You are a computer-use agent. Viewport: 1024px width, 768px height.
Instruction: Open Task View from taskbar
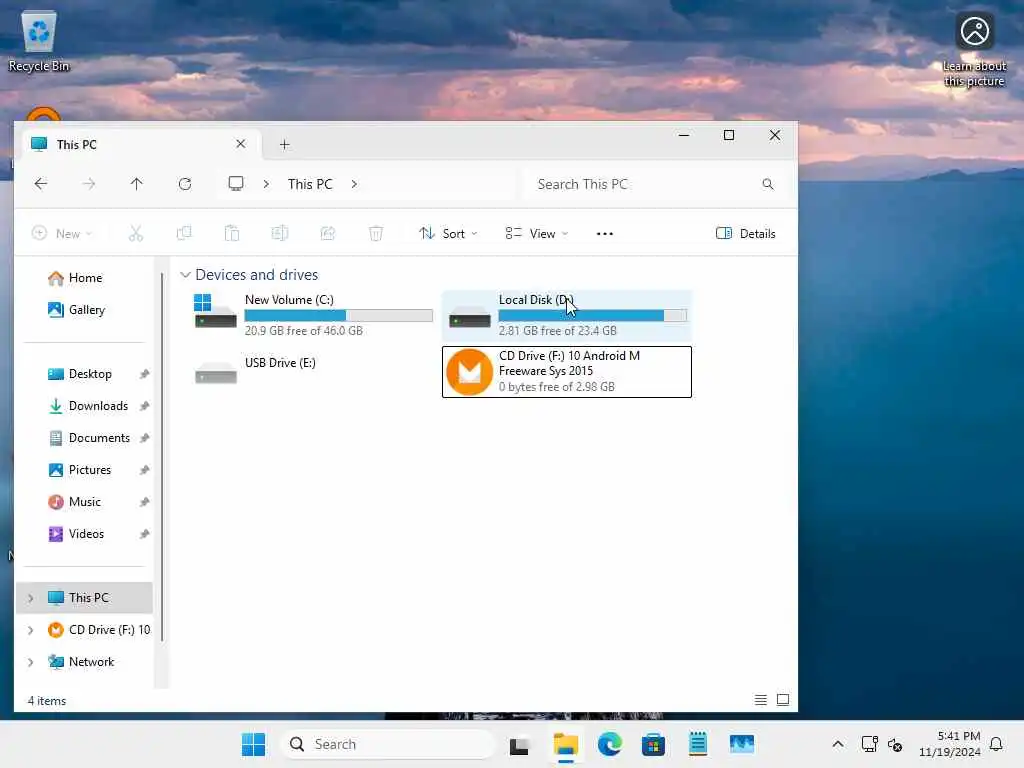click(519, 744)
